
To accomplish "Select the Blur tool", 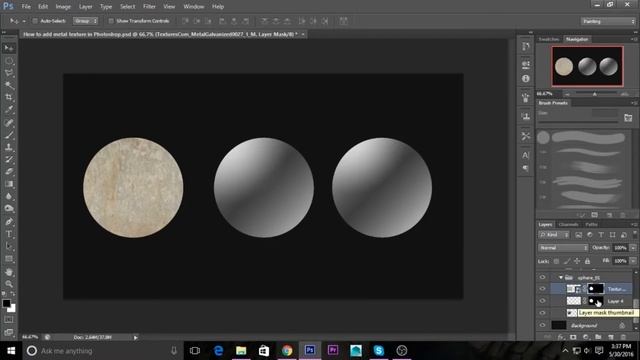I will pyautogui.click(x=9, y=196).
